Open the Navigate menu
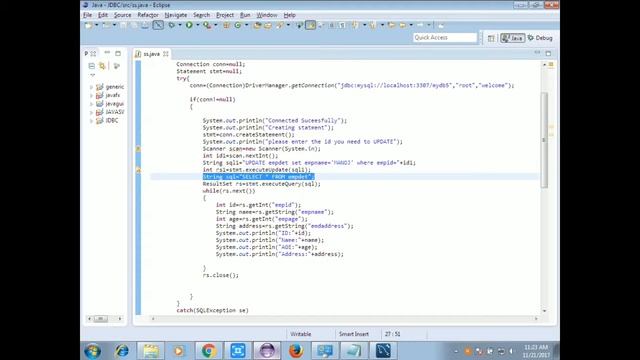 pyautogui.click(x=176, y=15)
